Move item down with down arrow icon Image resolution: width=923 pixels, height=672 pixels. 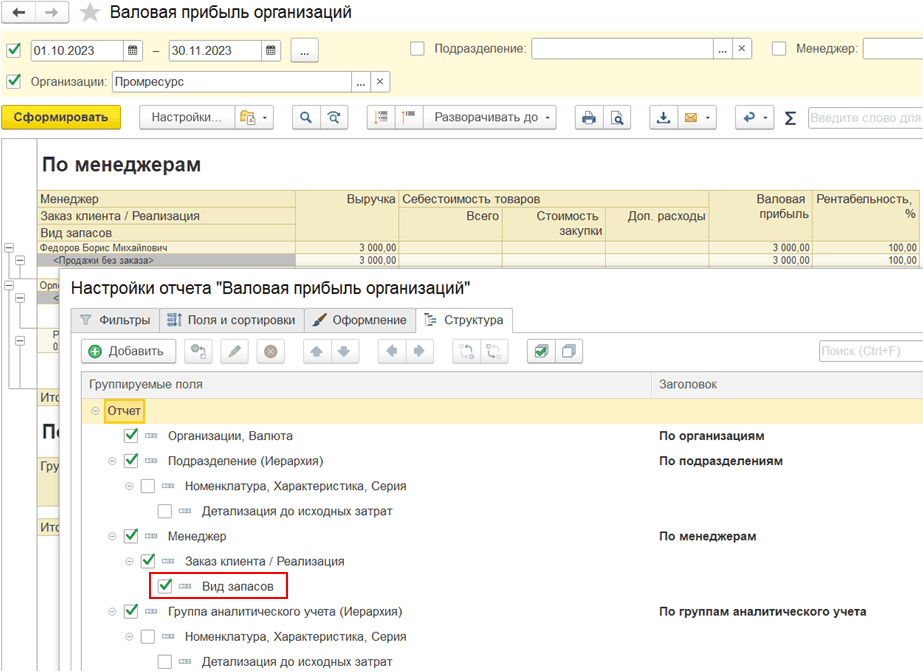[x=344, y=351]
